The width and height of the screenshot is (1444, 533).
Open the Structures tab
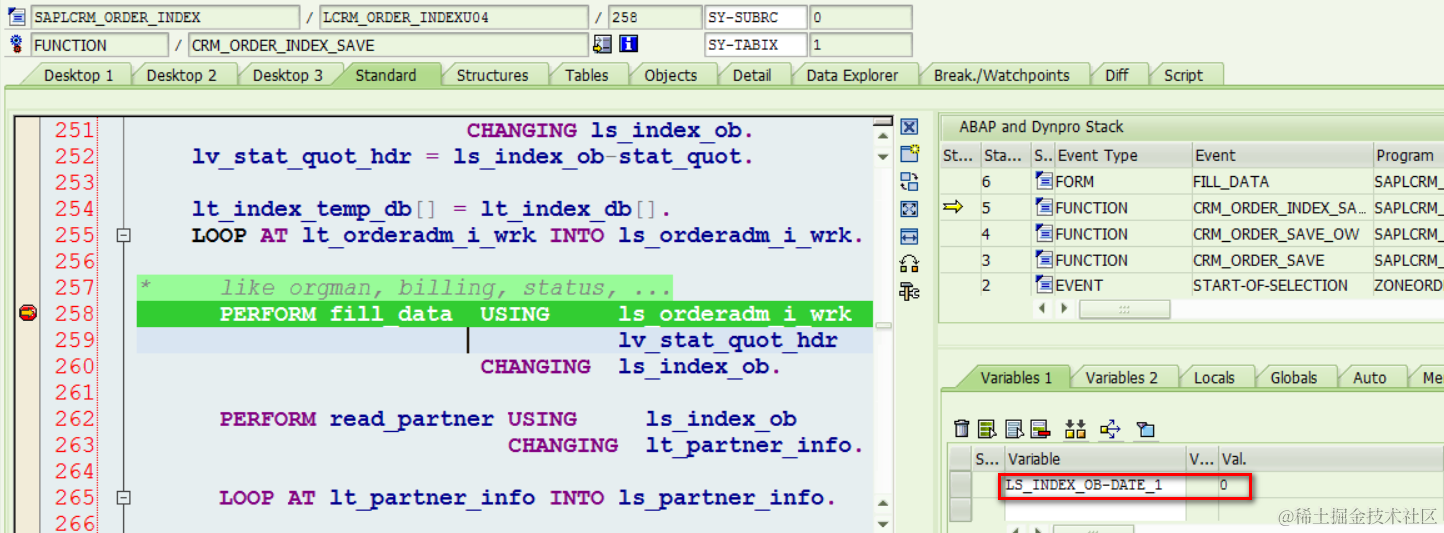[x=492, y=75]
